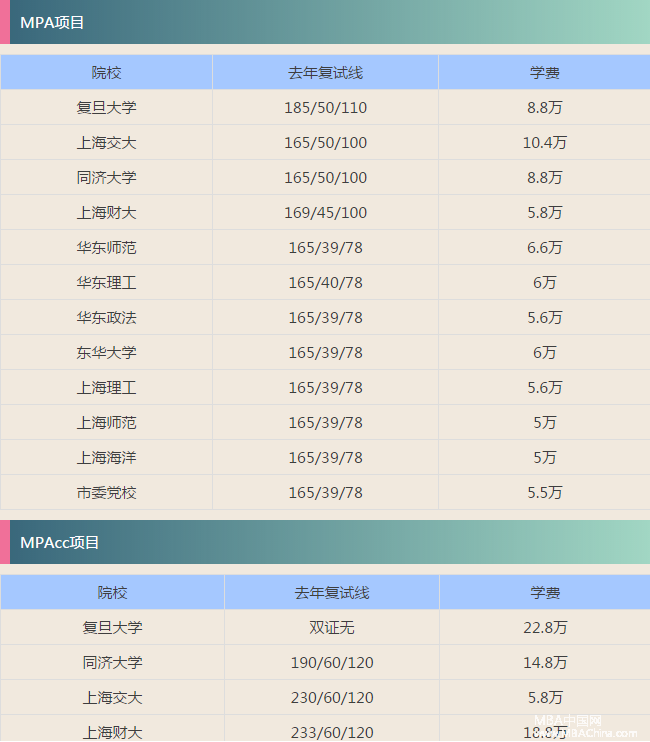This screenshot has height=742, width=650.
Task: Click the 169/45/100 score line cell
Action: [x=325, y=213]
